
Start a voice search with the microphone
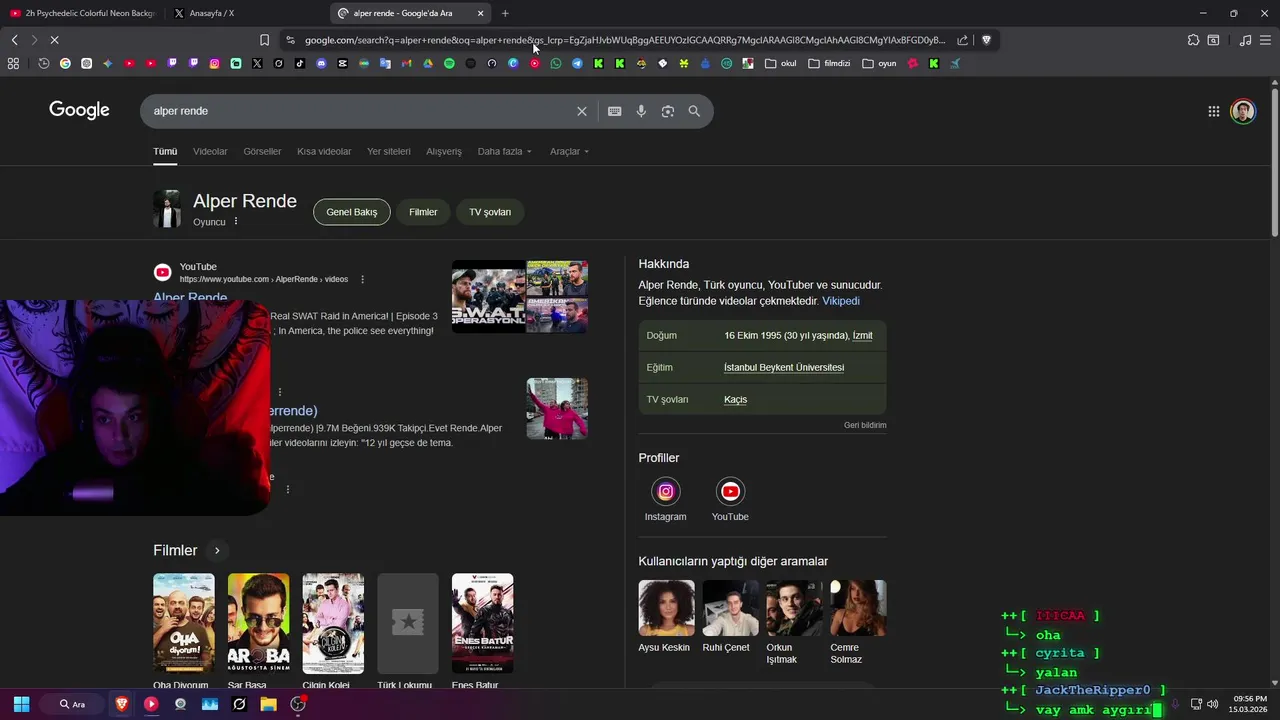[641, 111]
